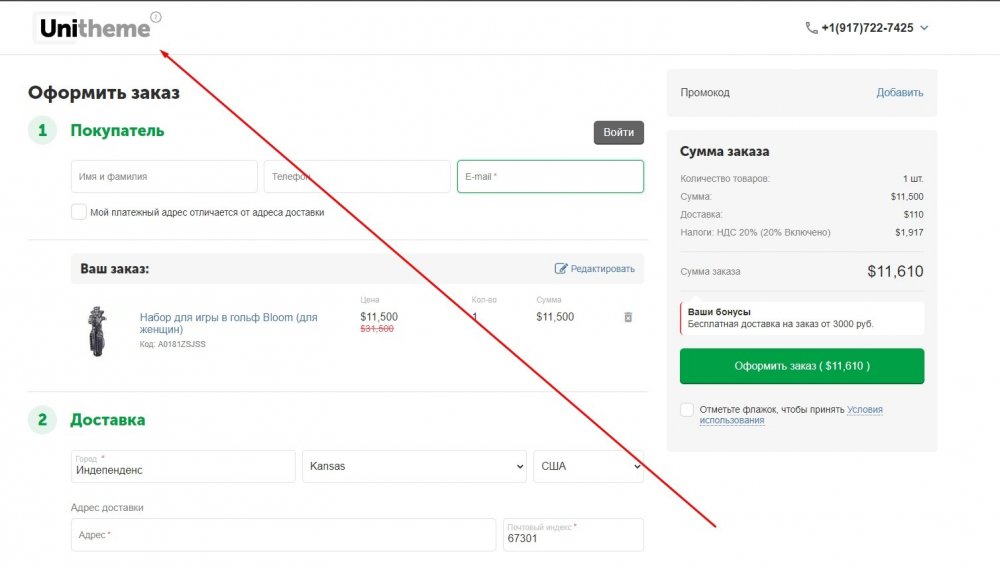Image resolution: width=1000 pixels, height=568 pixels.
Task: Open the Условия использования link
Action: pos(864,410)
